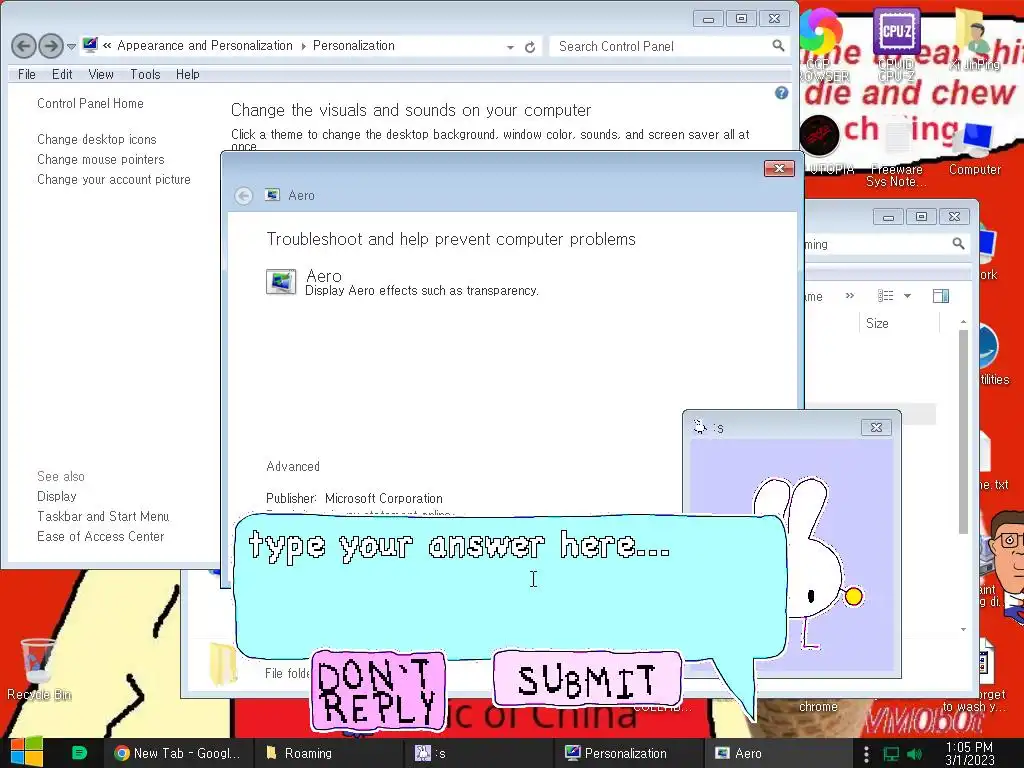Open the CPUID CPU-Z desktop icon
This screenshot has width=1024, height=768.
pyautogui.click(x=896, y=46)
